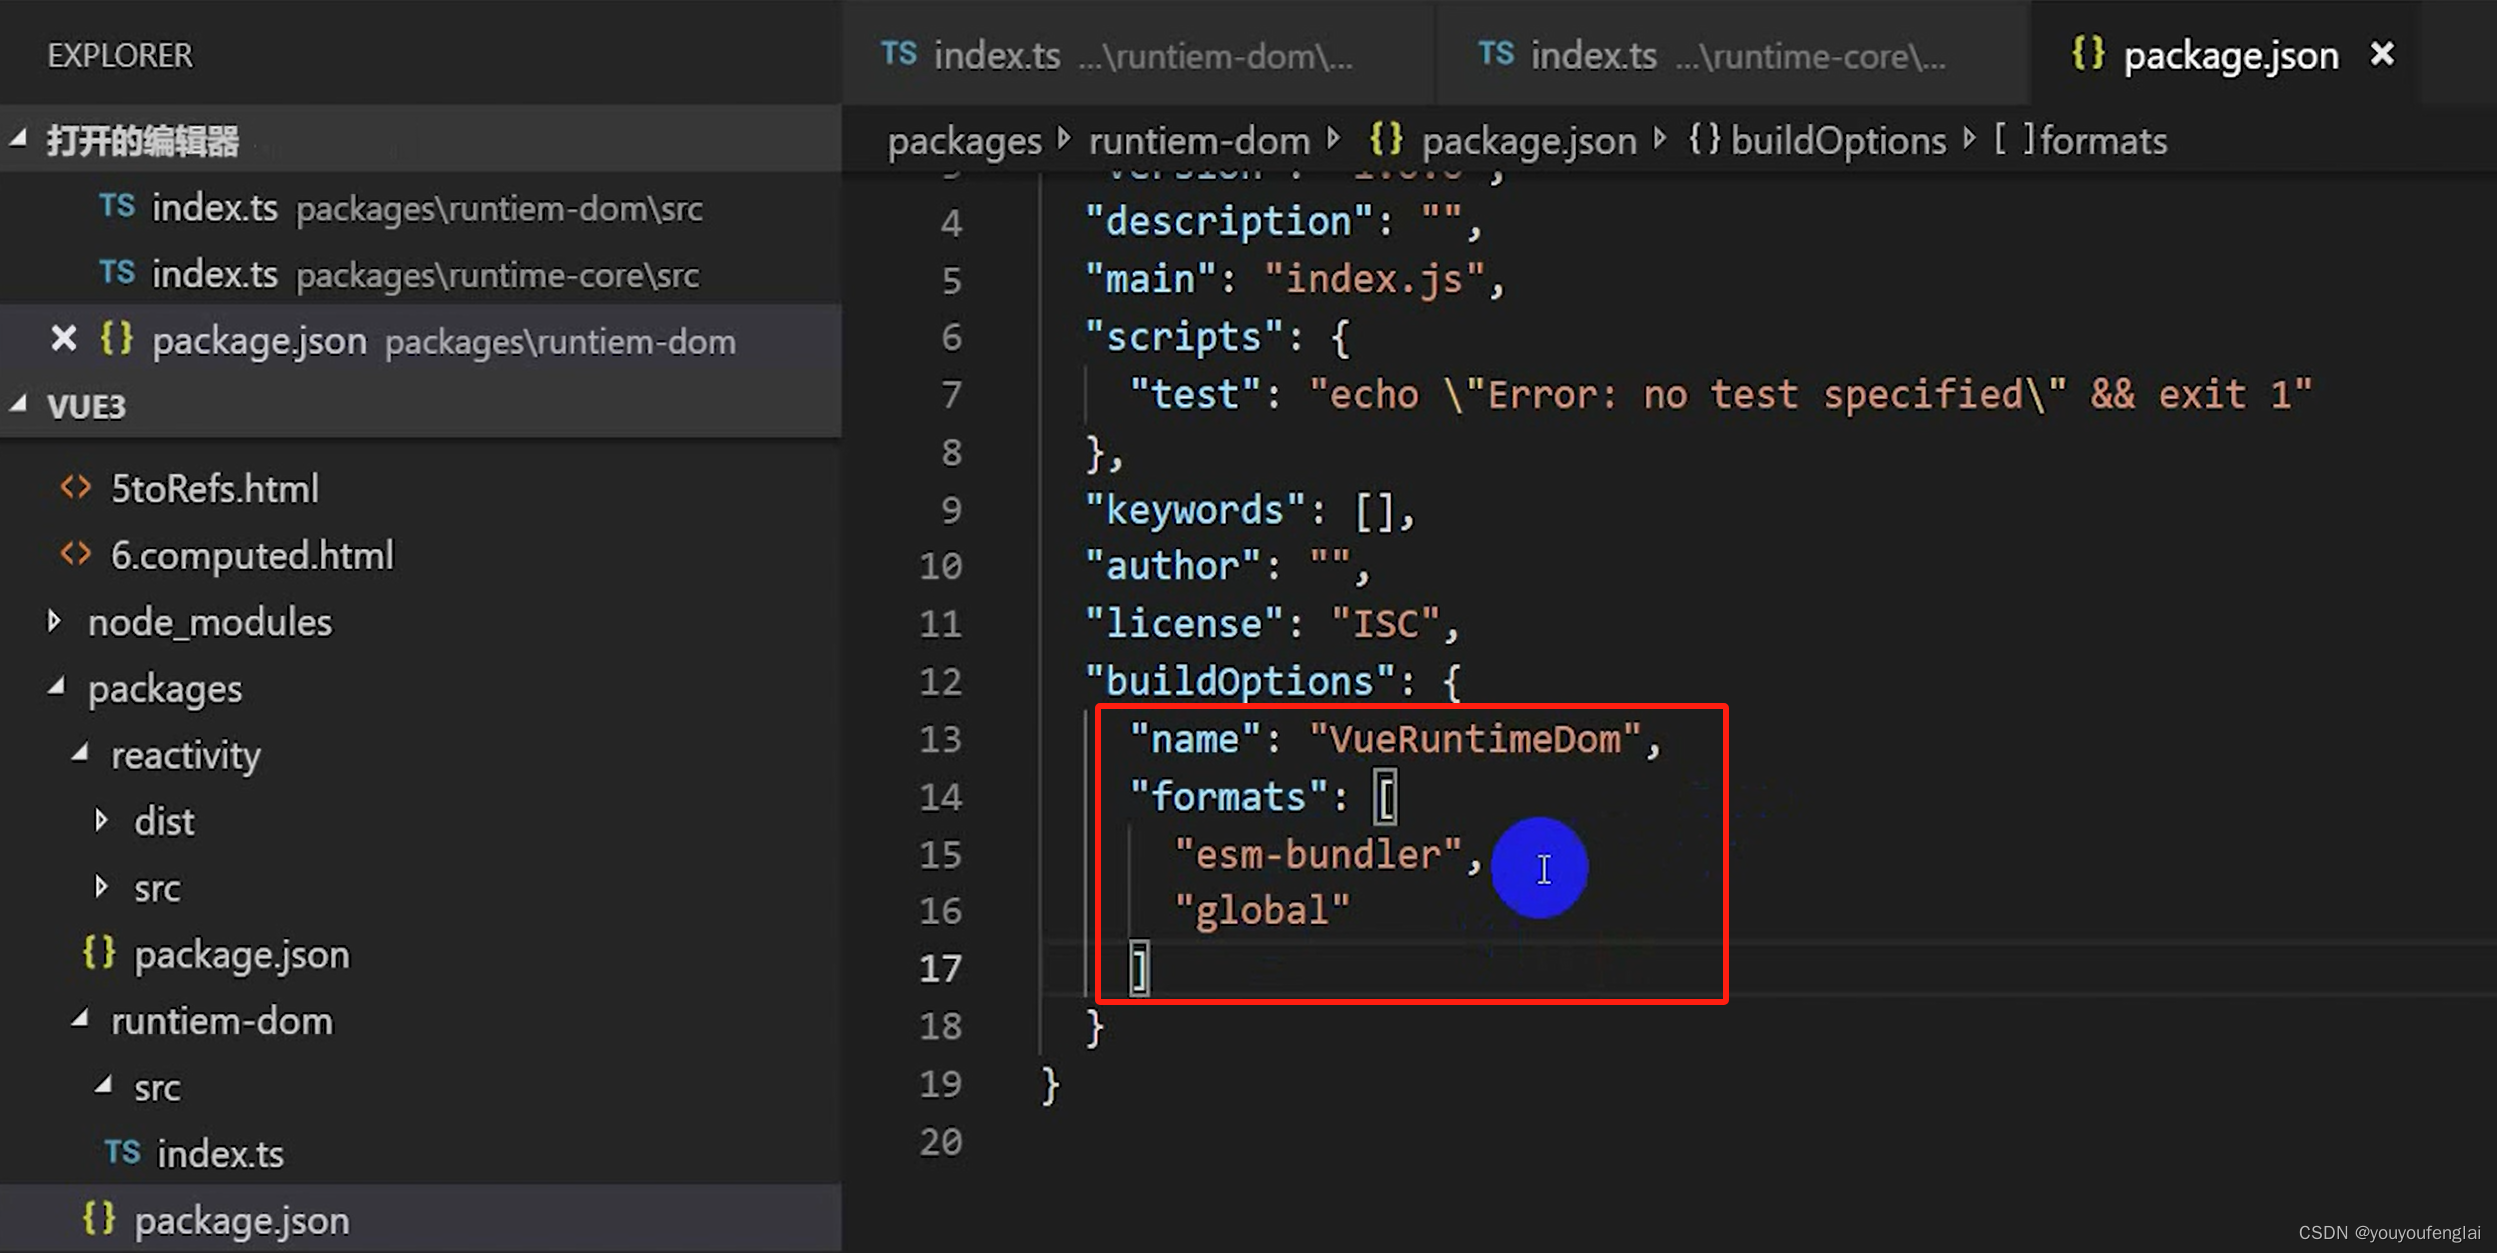The width and height of the screenshot is (2497, 1253).
Task: Switch to the runtime-core index.ts tab
Action: (x=1710, y=56)
